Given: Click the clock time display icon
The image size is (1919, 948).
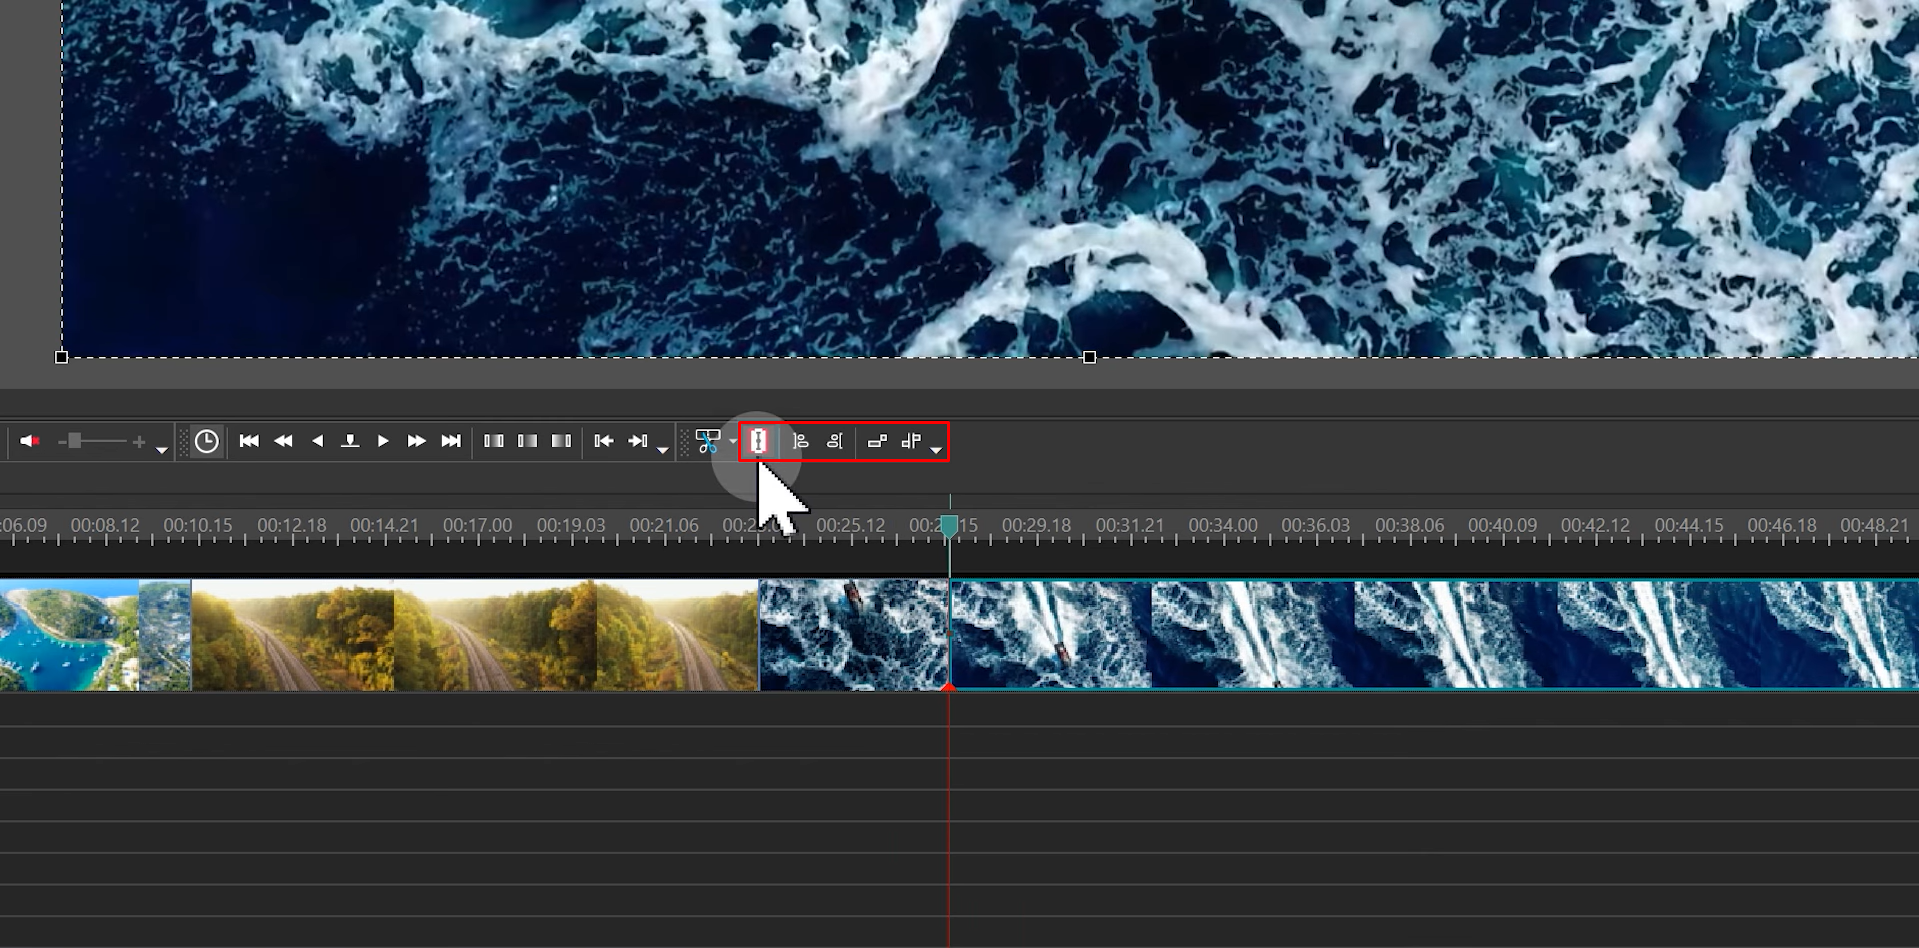Looking at the screenshot, I should pos(207,440).
